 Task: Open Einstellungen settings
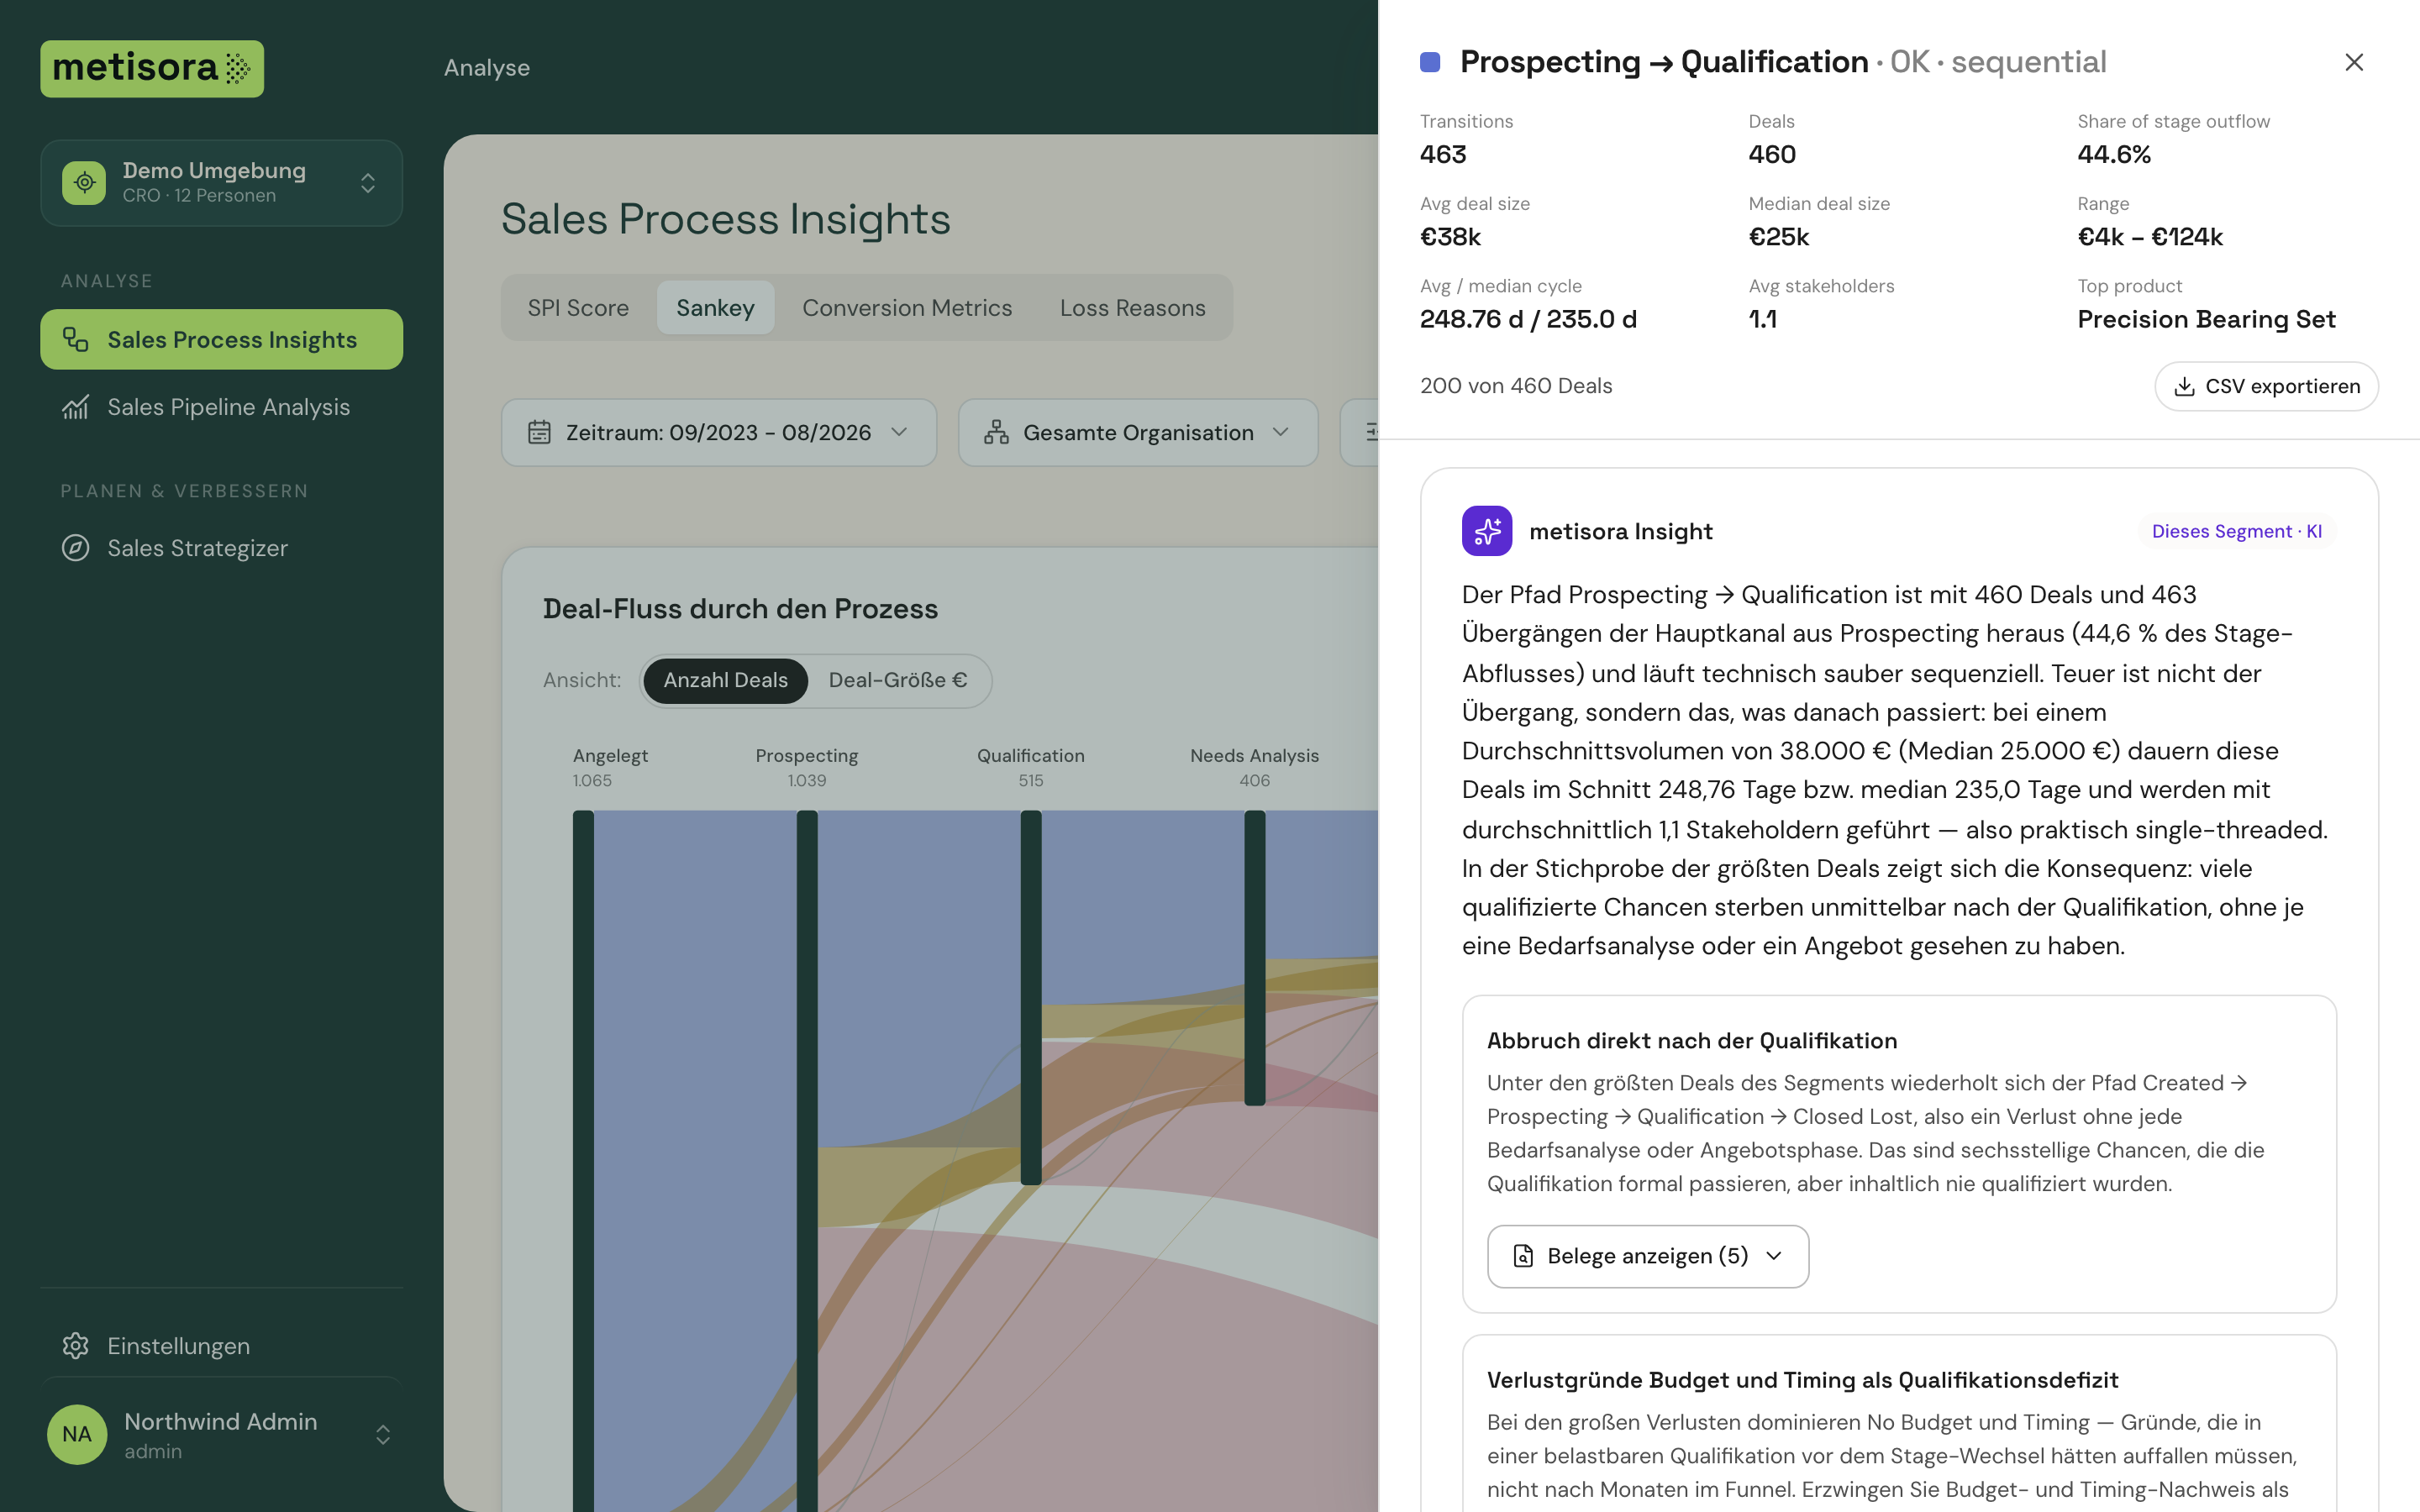click(x=221, y=1345)
